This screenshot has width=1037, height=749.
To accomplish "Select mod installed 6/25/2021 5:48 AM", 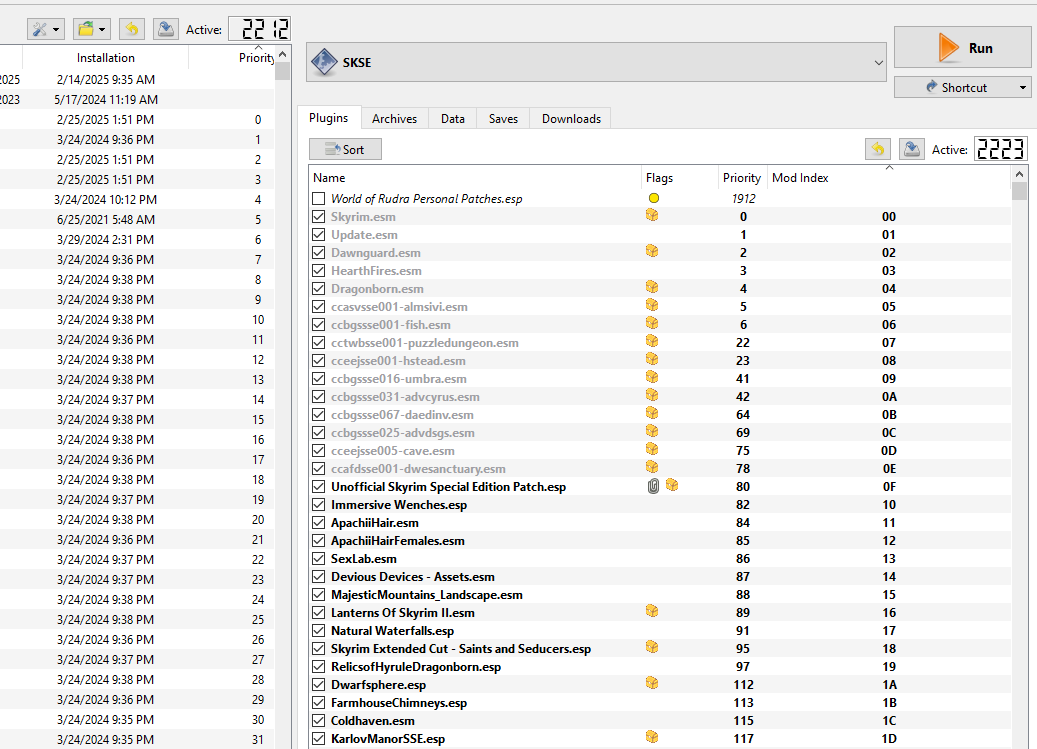I will pos(137,219).
